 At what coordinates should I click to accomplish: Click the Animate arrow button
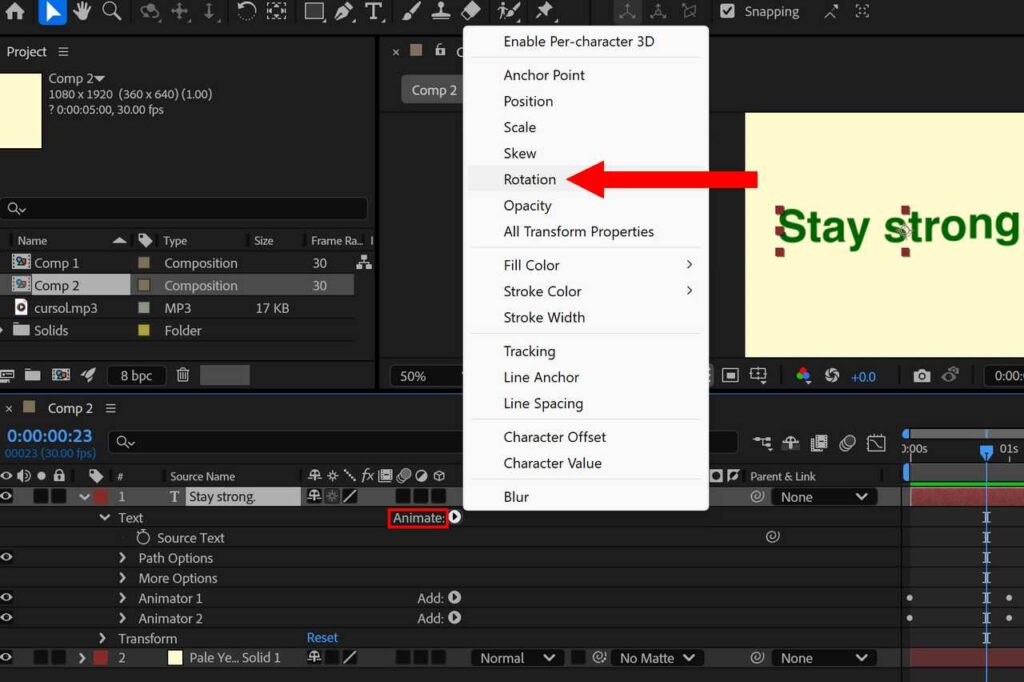click(455, 517)
